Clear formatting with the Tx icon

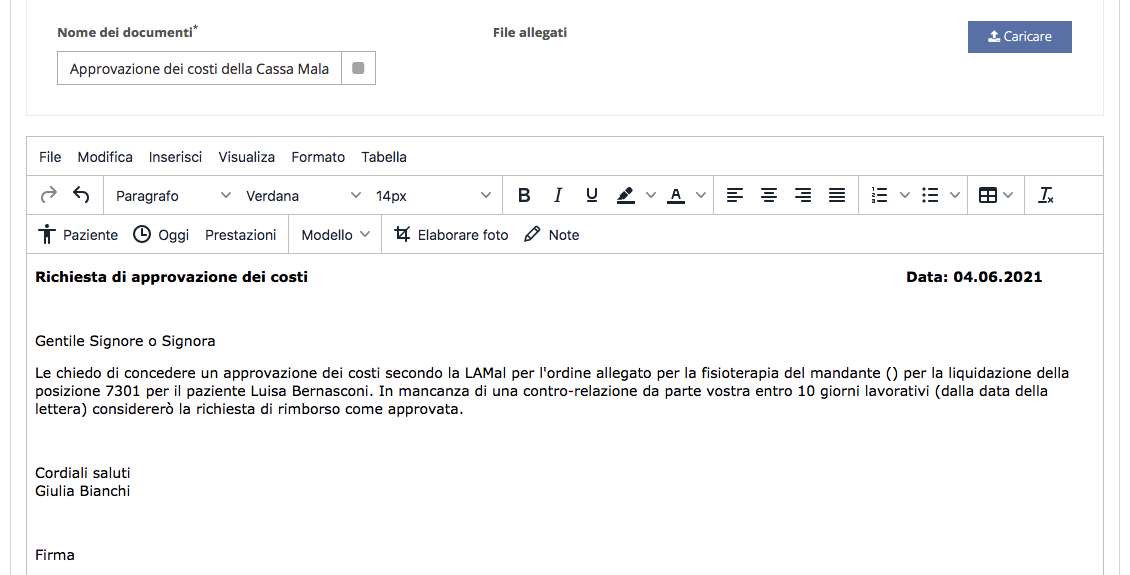tap(1046, 195)
